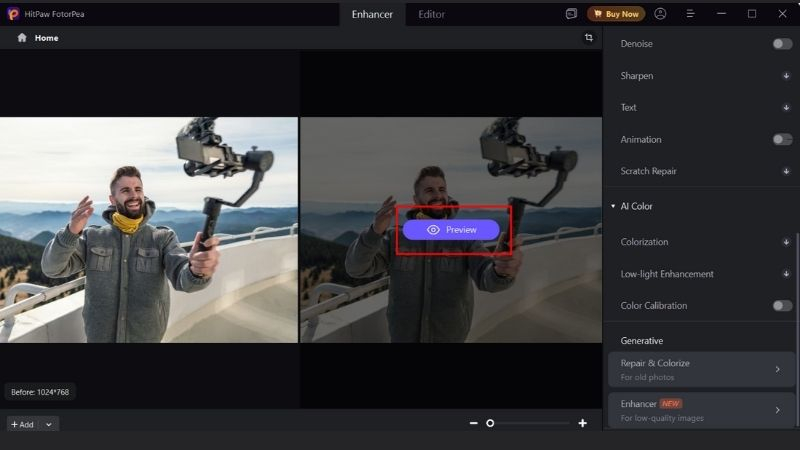Download the Scratch Repair model
Viewport: 800px width, 450px height.
786,171
